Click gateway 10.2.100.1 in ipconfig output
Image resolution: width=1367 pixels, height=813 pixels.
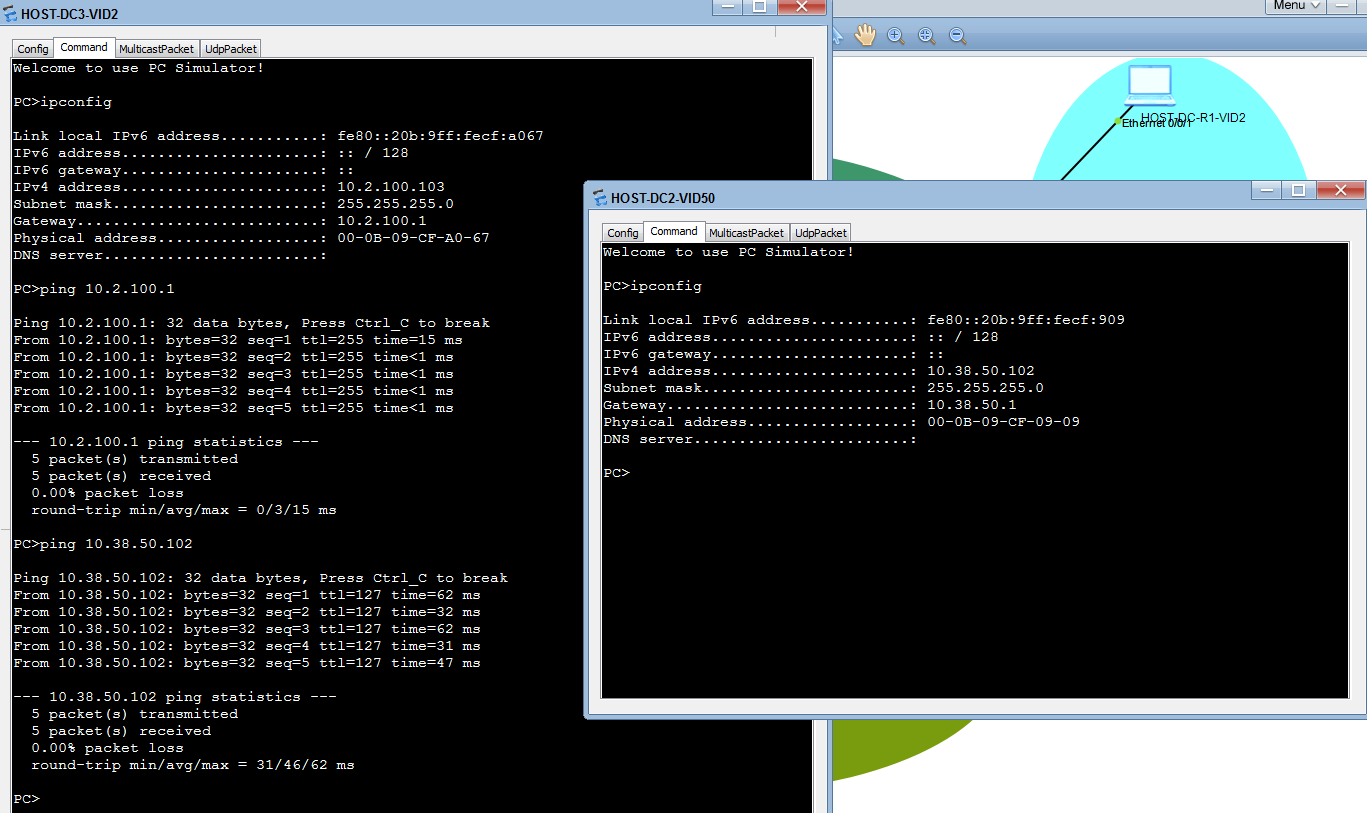[382, 221]
